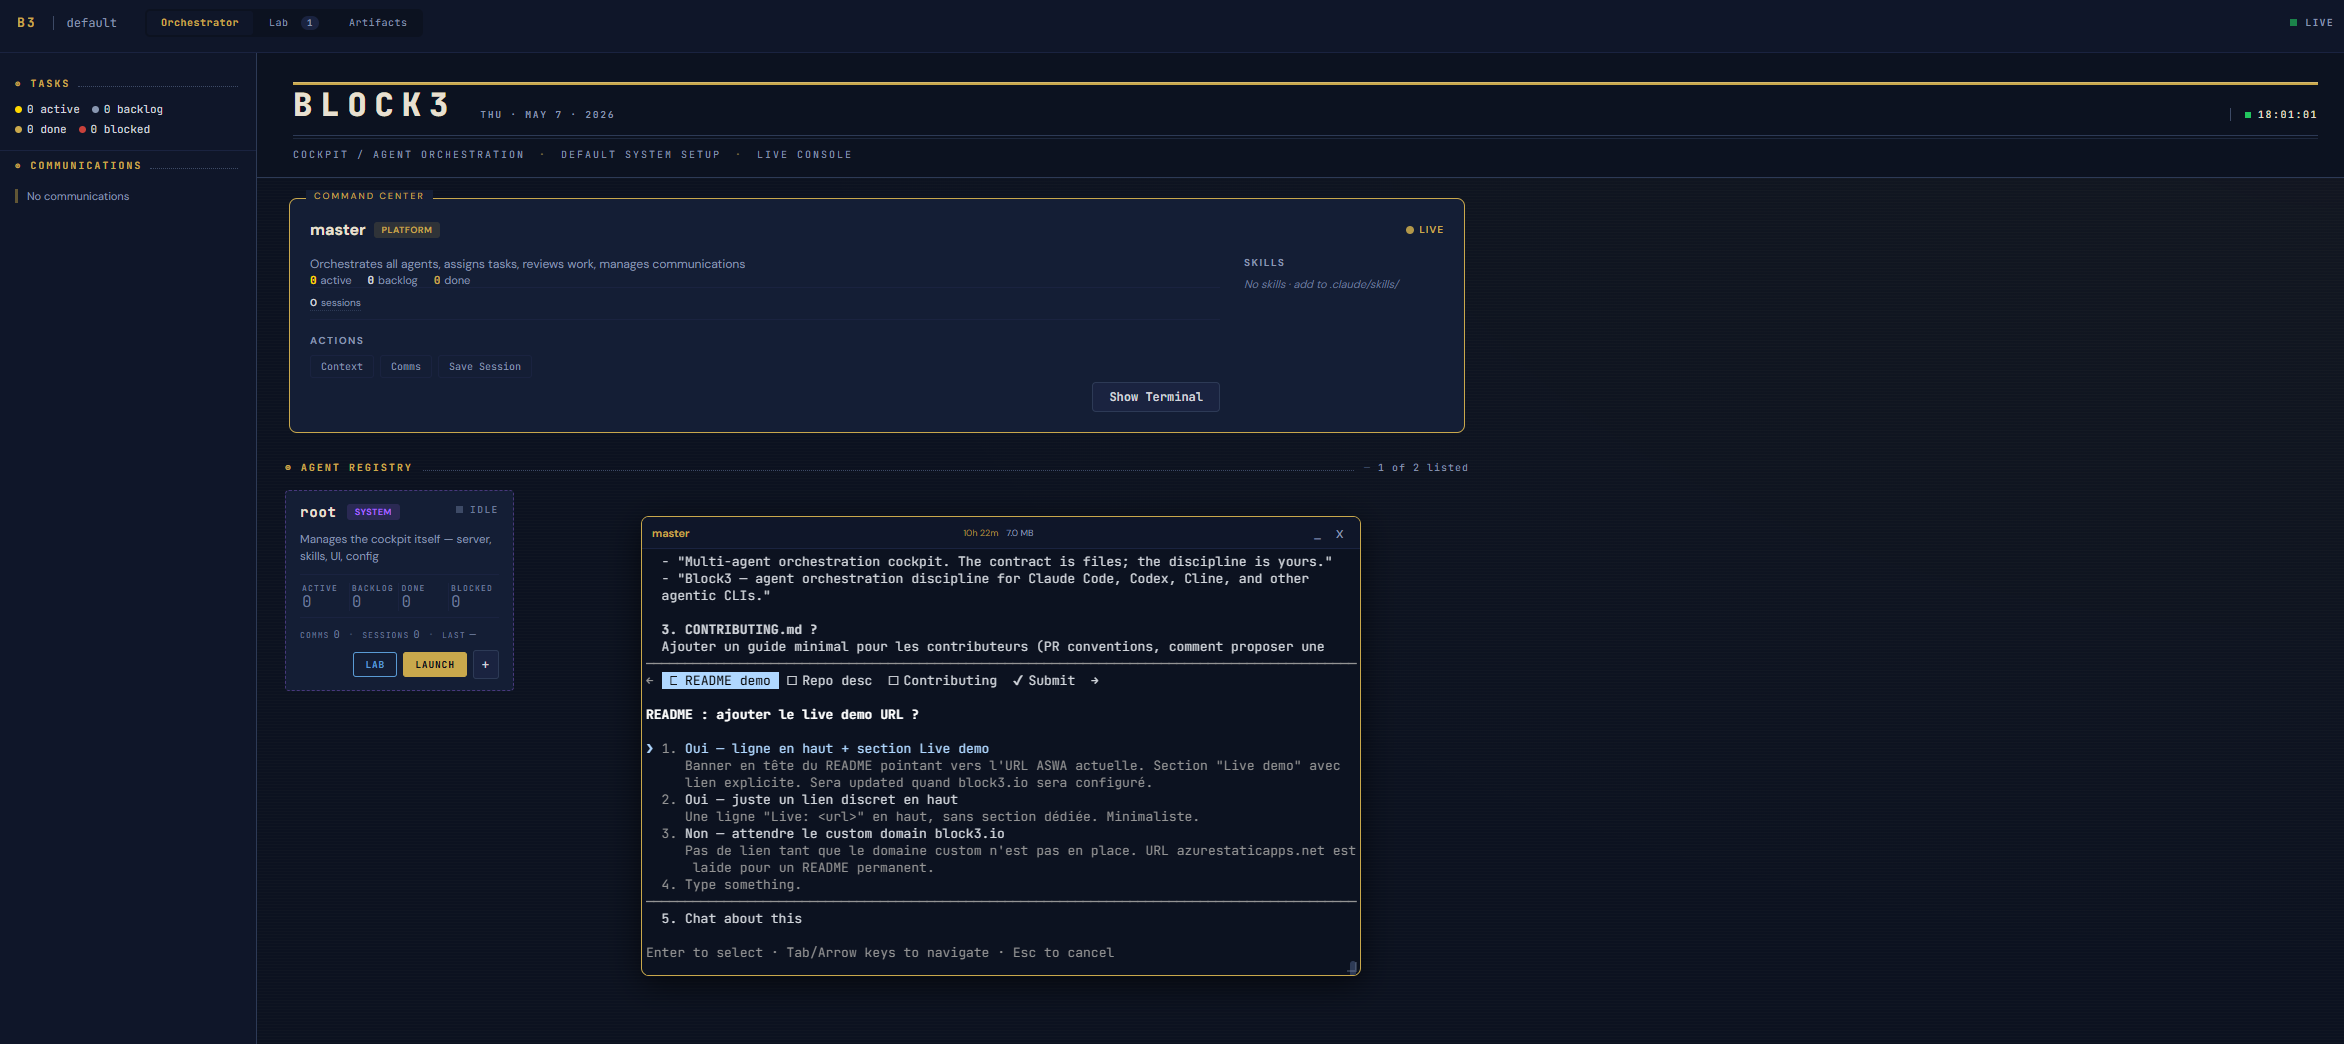
Task: Click the Save Session button
Action: (485, 367)
